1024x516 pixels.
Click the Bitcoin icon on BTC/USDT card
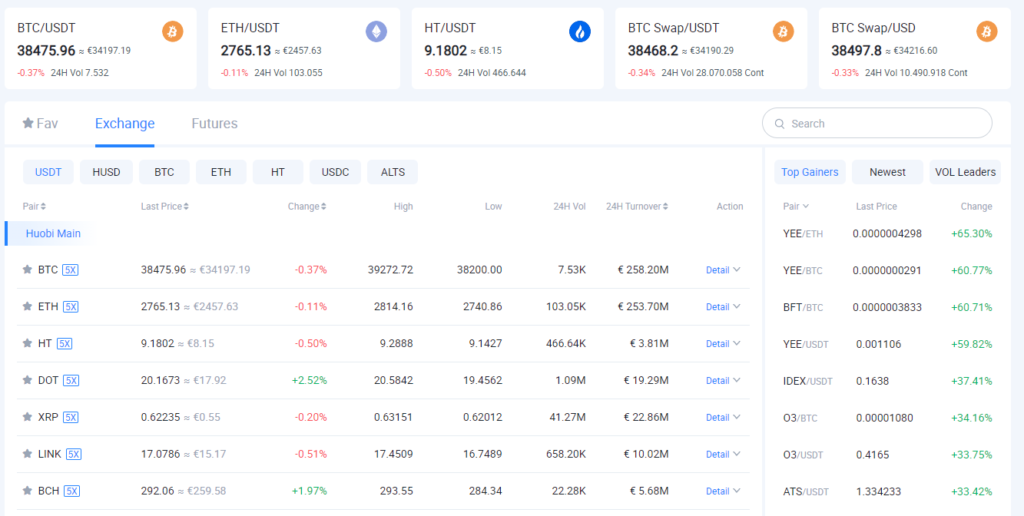(x=172, y=31)
